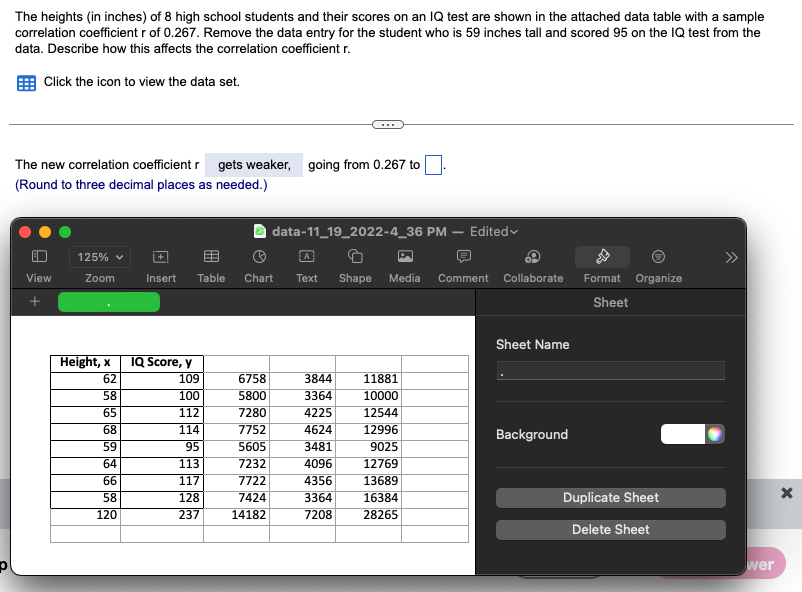Add a new sheet with plus button
This screenshot has width=802, height=592.
tap(35, 301)
